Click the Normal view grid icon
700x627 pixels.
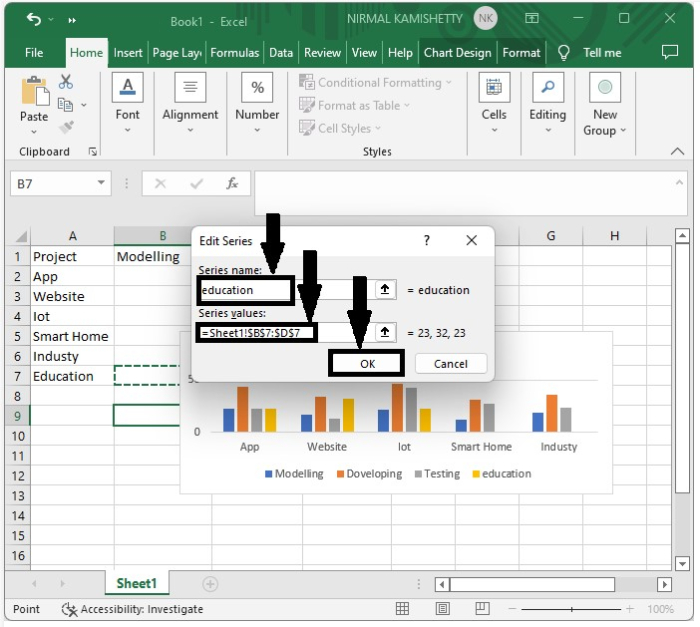coord(402,608)
